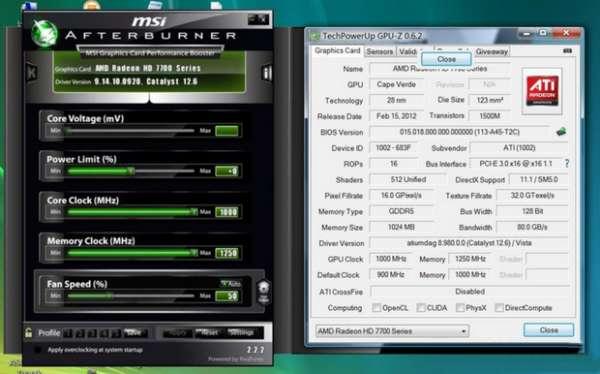The height and width of the screenshot is (374, 600).
Task: Click the Reset button in Afterburner
Action: pyautogui.click(x=209, y=333)
